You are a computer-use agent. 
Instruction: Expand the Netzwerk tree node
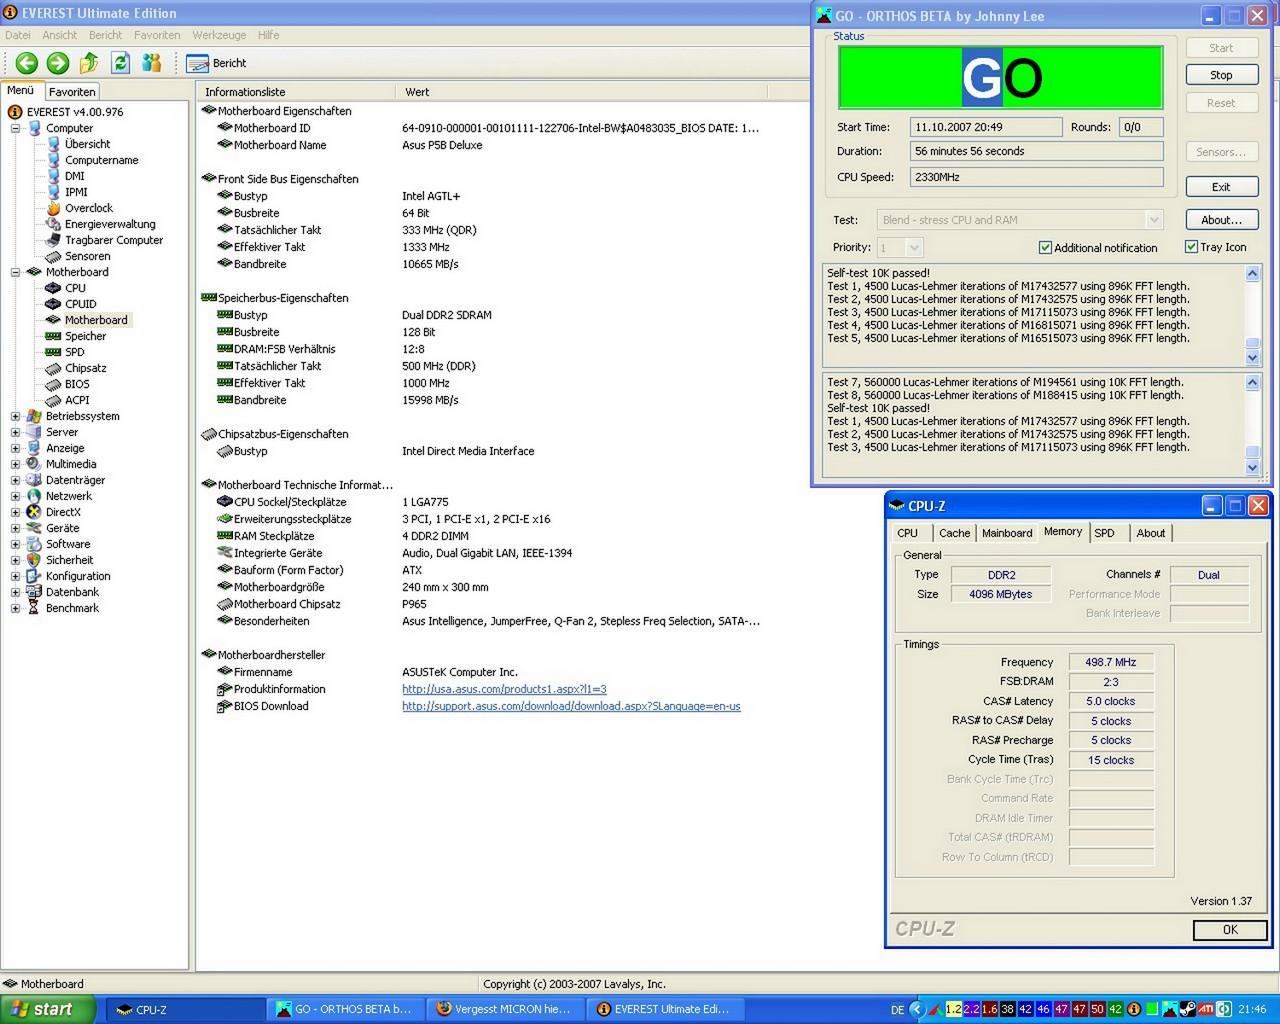pyautogui.click(x=15, y=496)
